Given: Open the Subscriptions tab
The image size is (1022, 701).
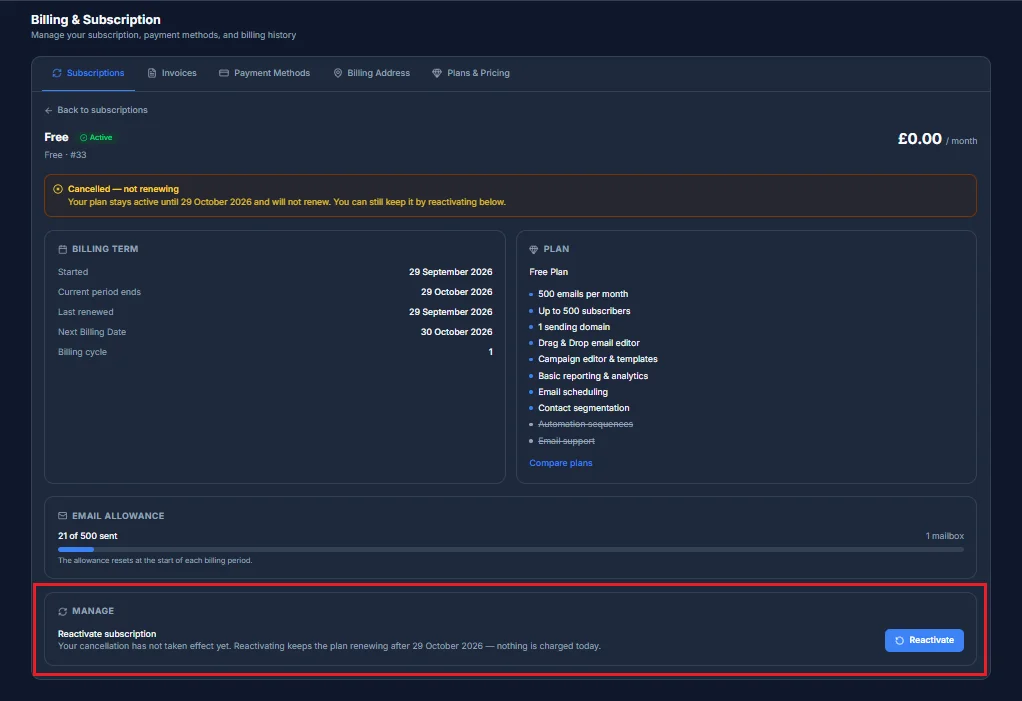Looking at the screenshot, I should point(88,73).
